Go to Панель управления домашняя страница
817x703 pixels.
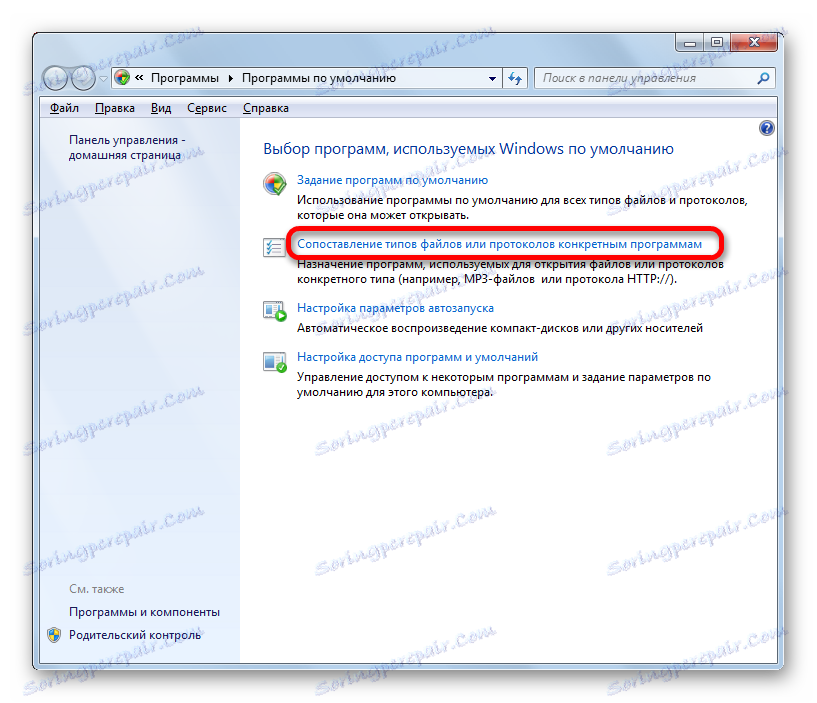click(x=127, y=147)
